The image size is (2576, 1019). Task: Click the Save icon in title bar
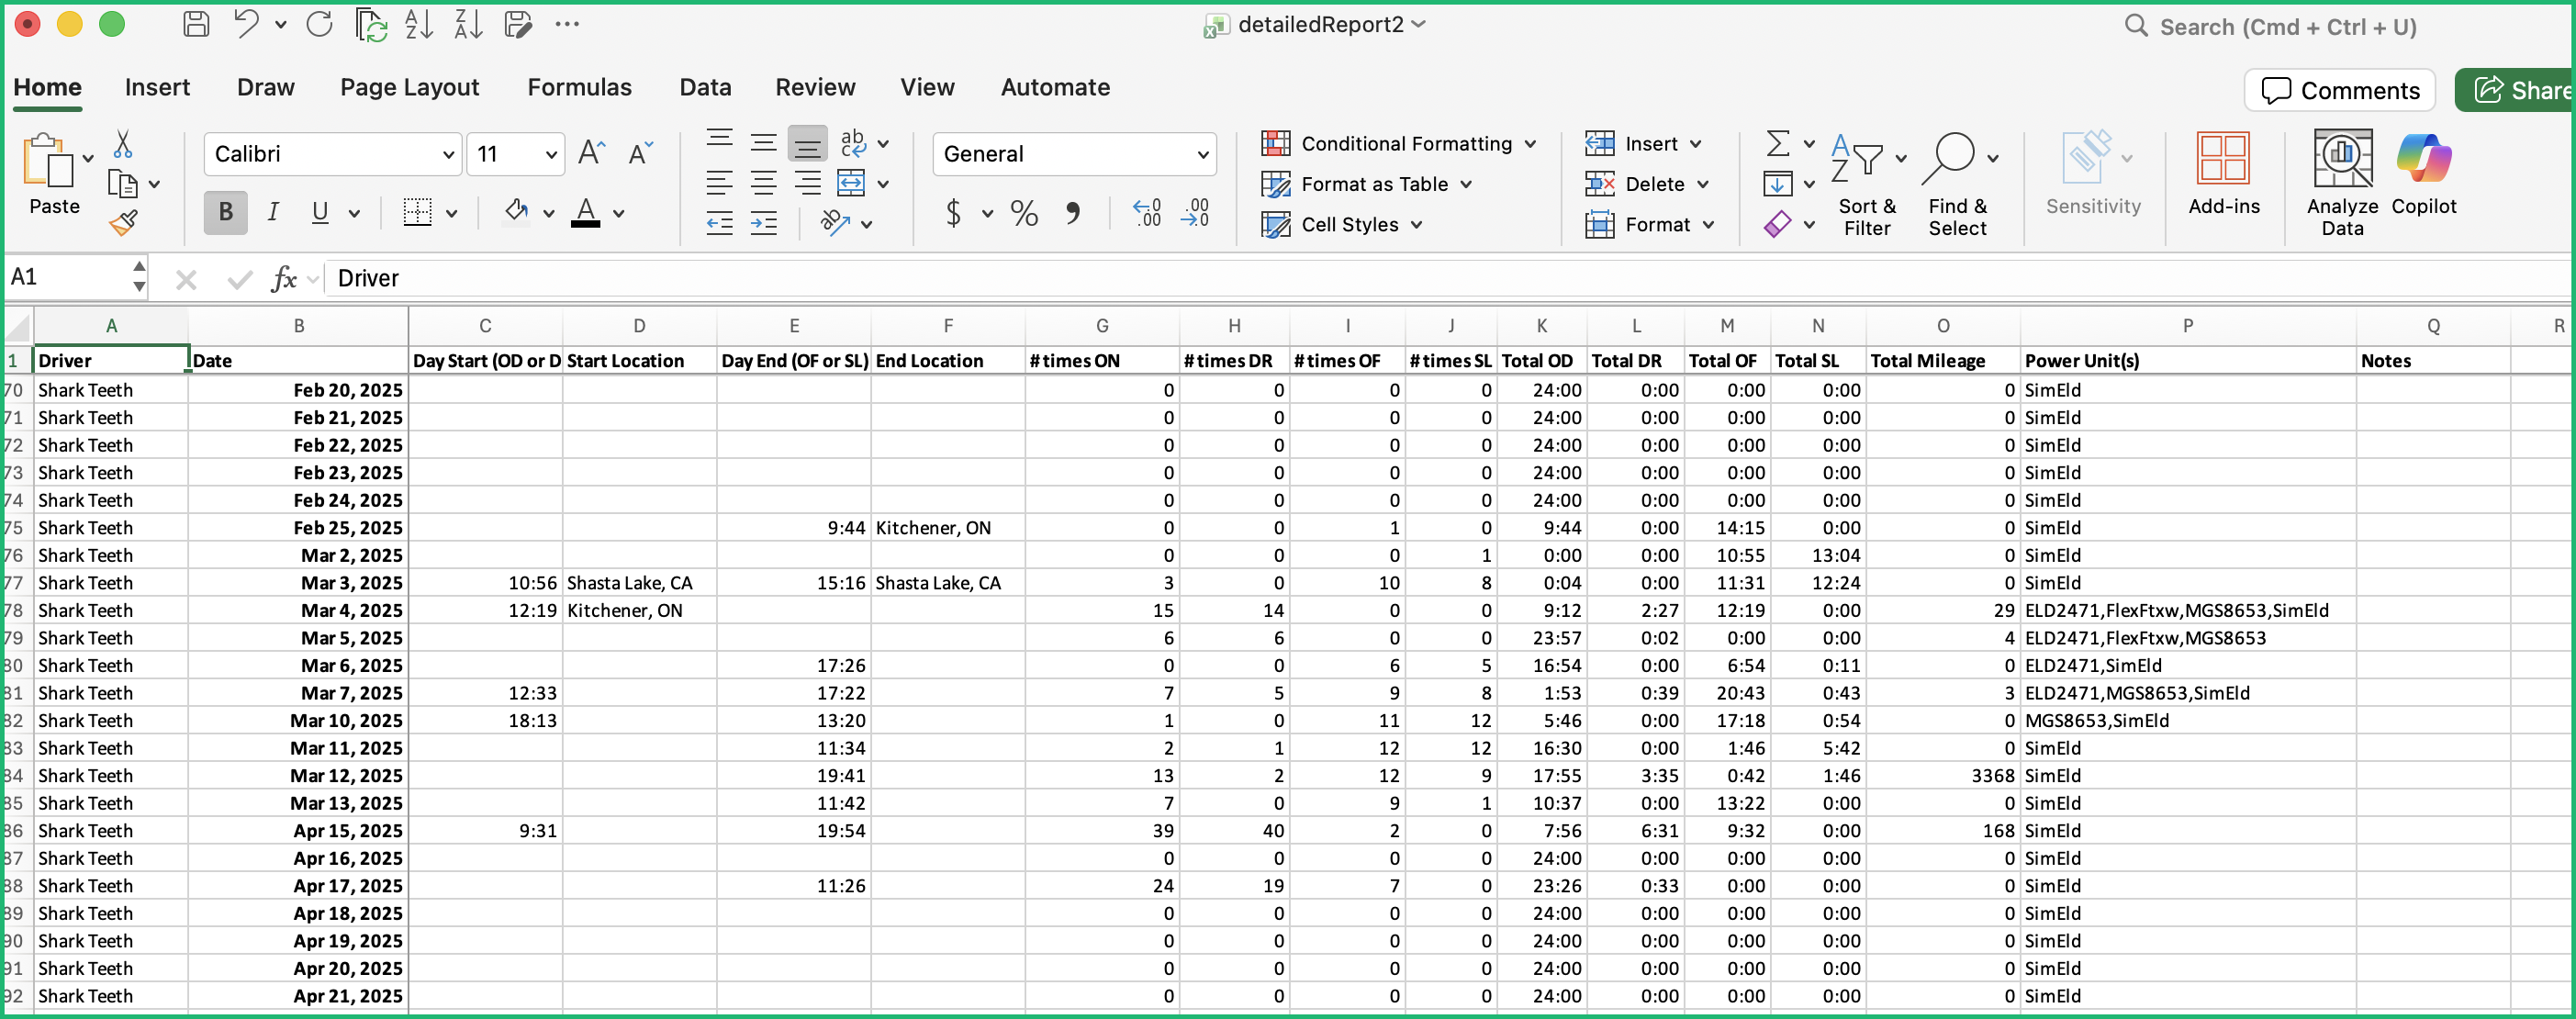click(x=197, y=25)
